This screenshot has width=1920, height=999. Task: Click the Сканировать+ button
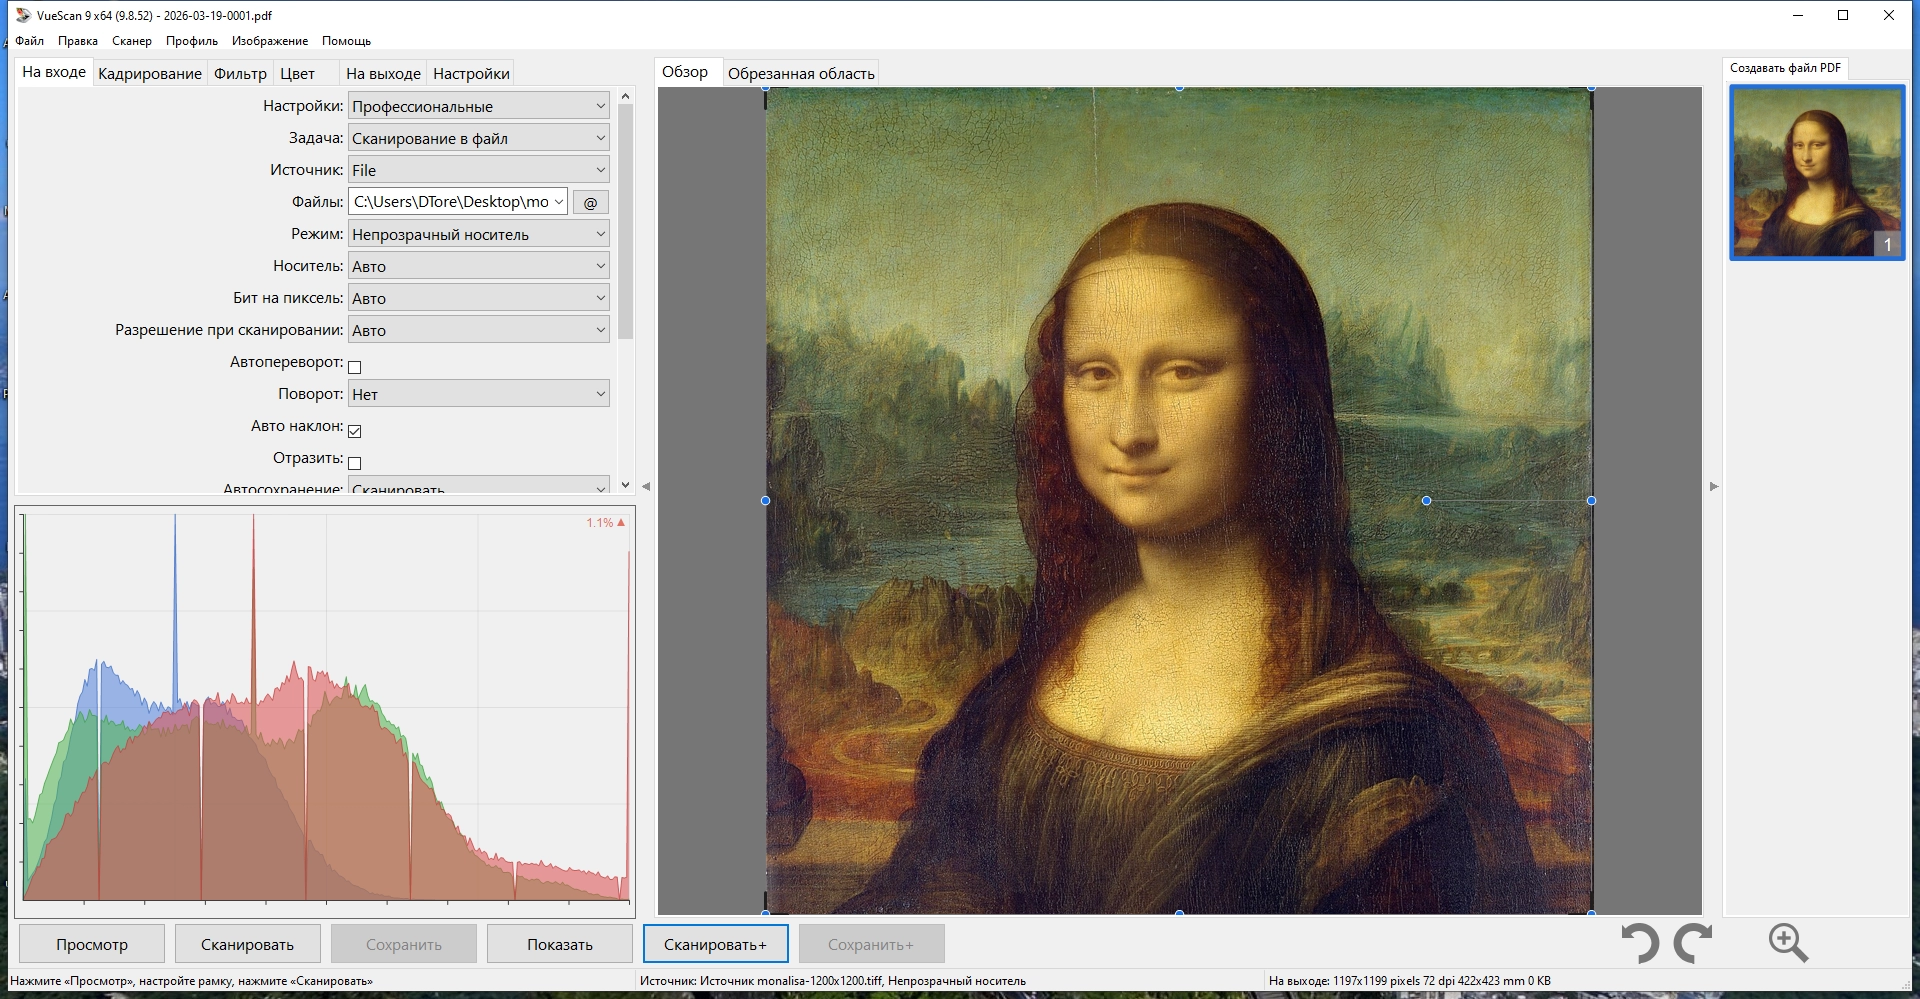point(715,944)
